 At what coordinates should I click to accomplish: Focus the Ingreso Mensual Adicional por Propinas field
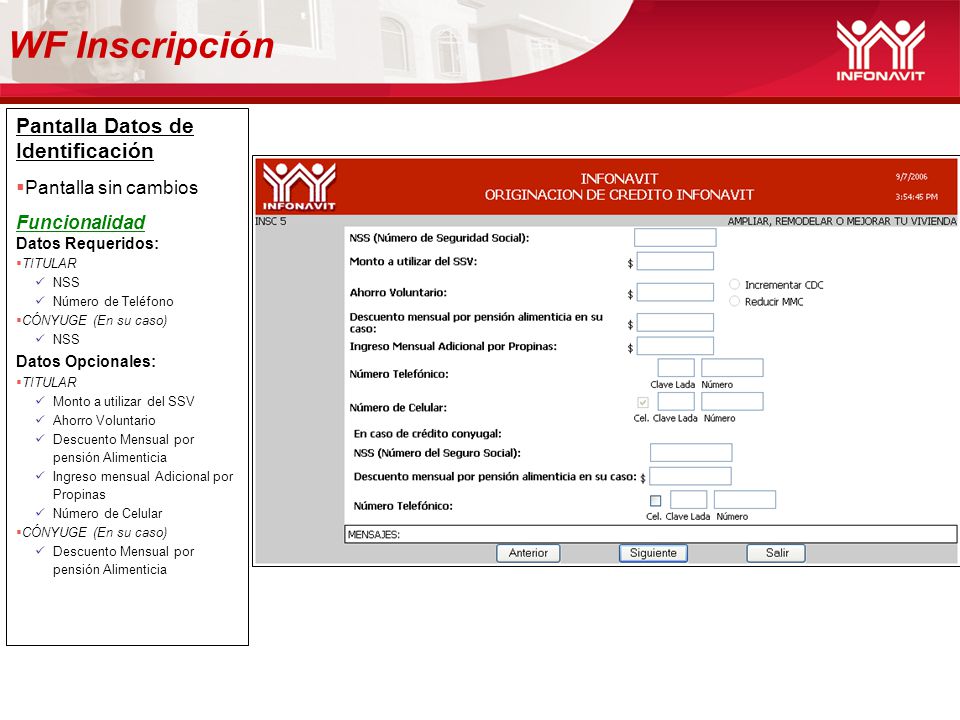[675, 346]
